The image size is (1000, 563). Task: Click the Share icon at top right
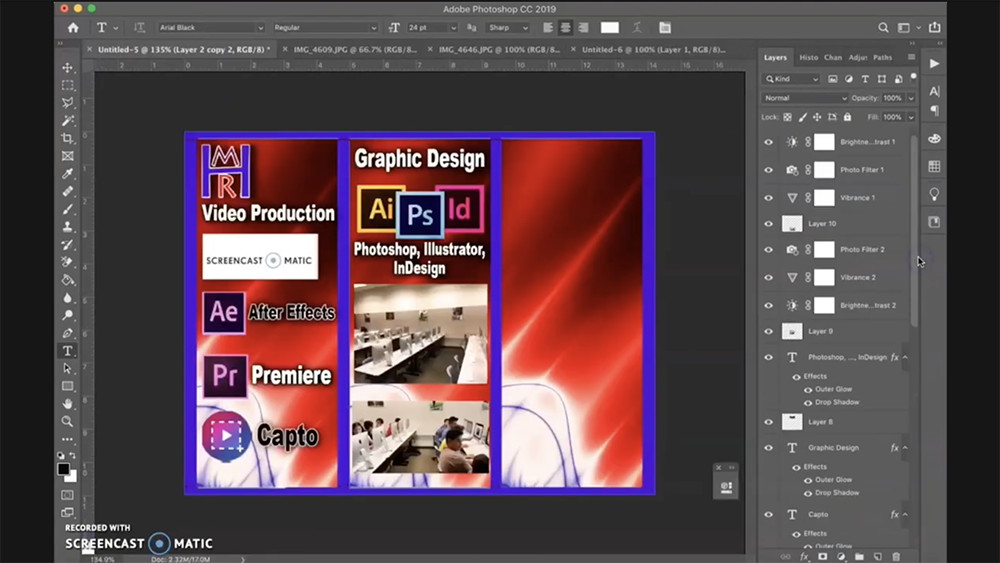click(x=934, y=27)
